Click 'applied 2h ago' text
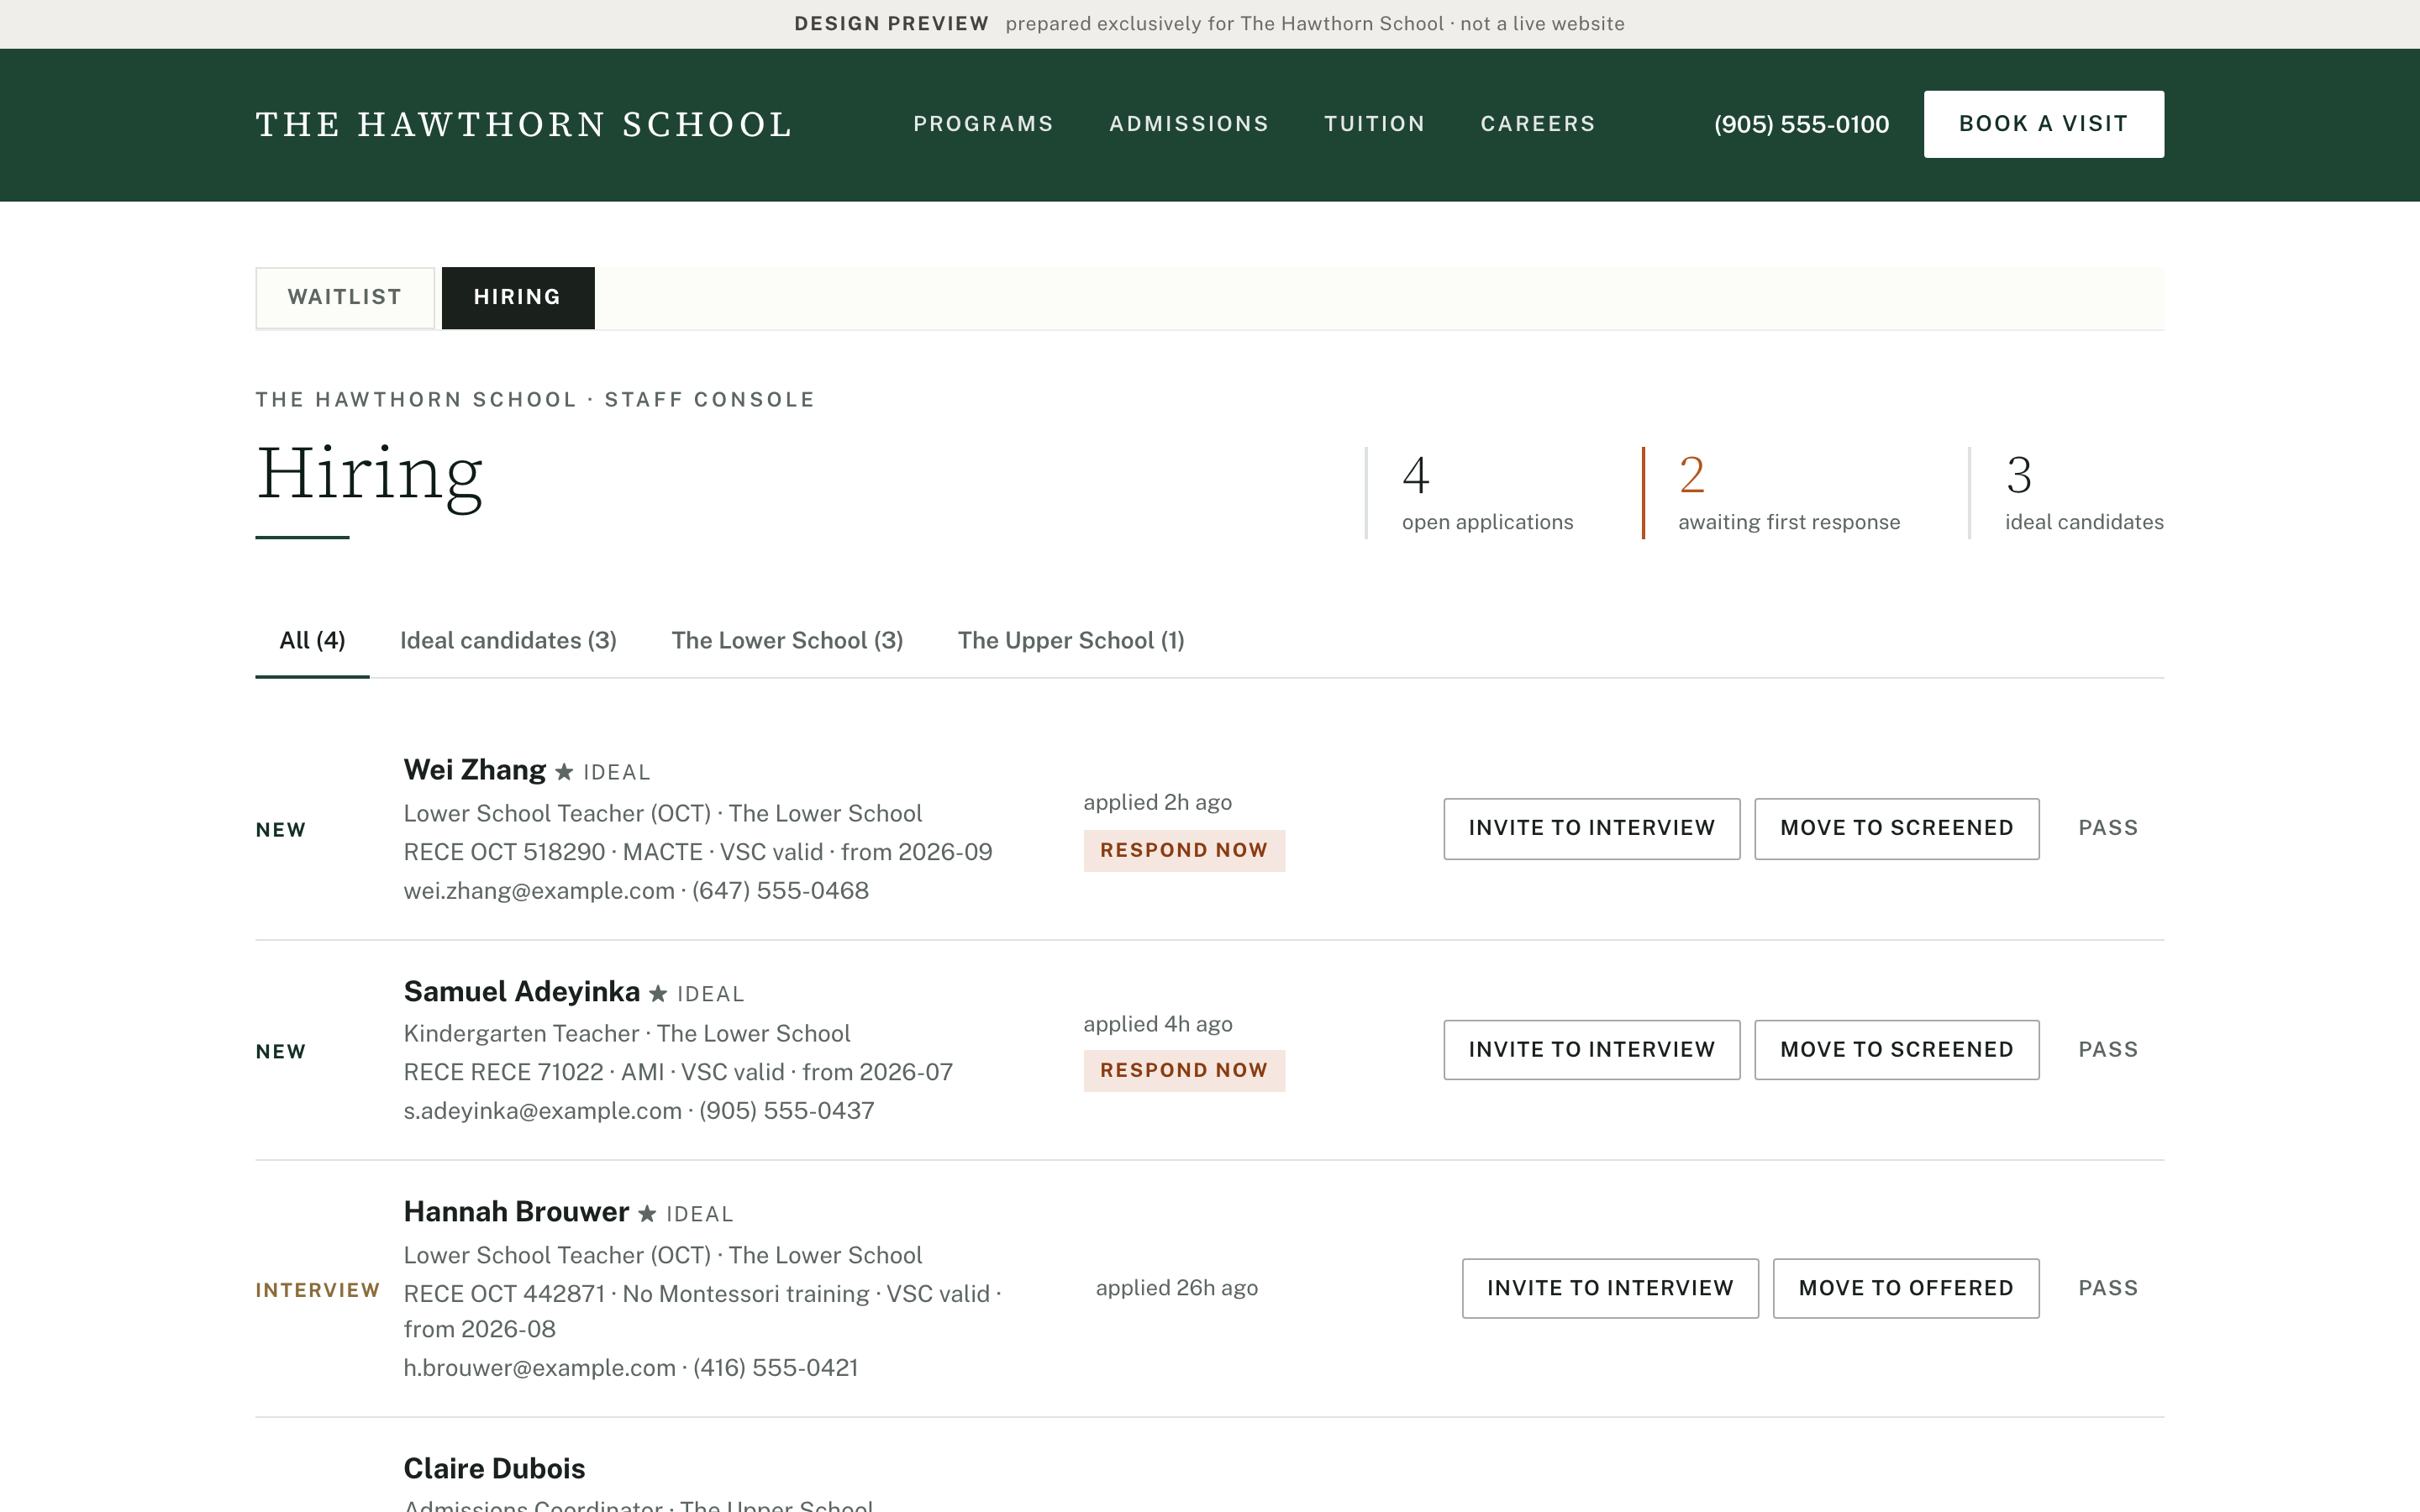Screen dimensions: 2420x1512 tap(1158, 802)
